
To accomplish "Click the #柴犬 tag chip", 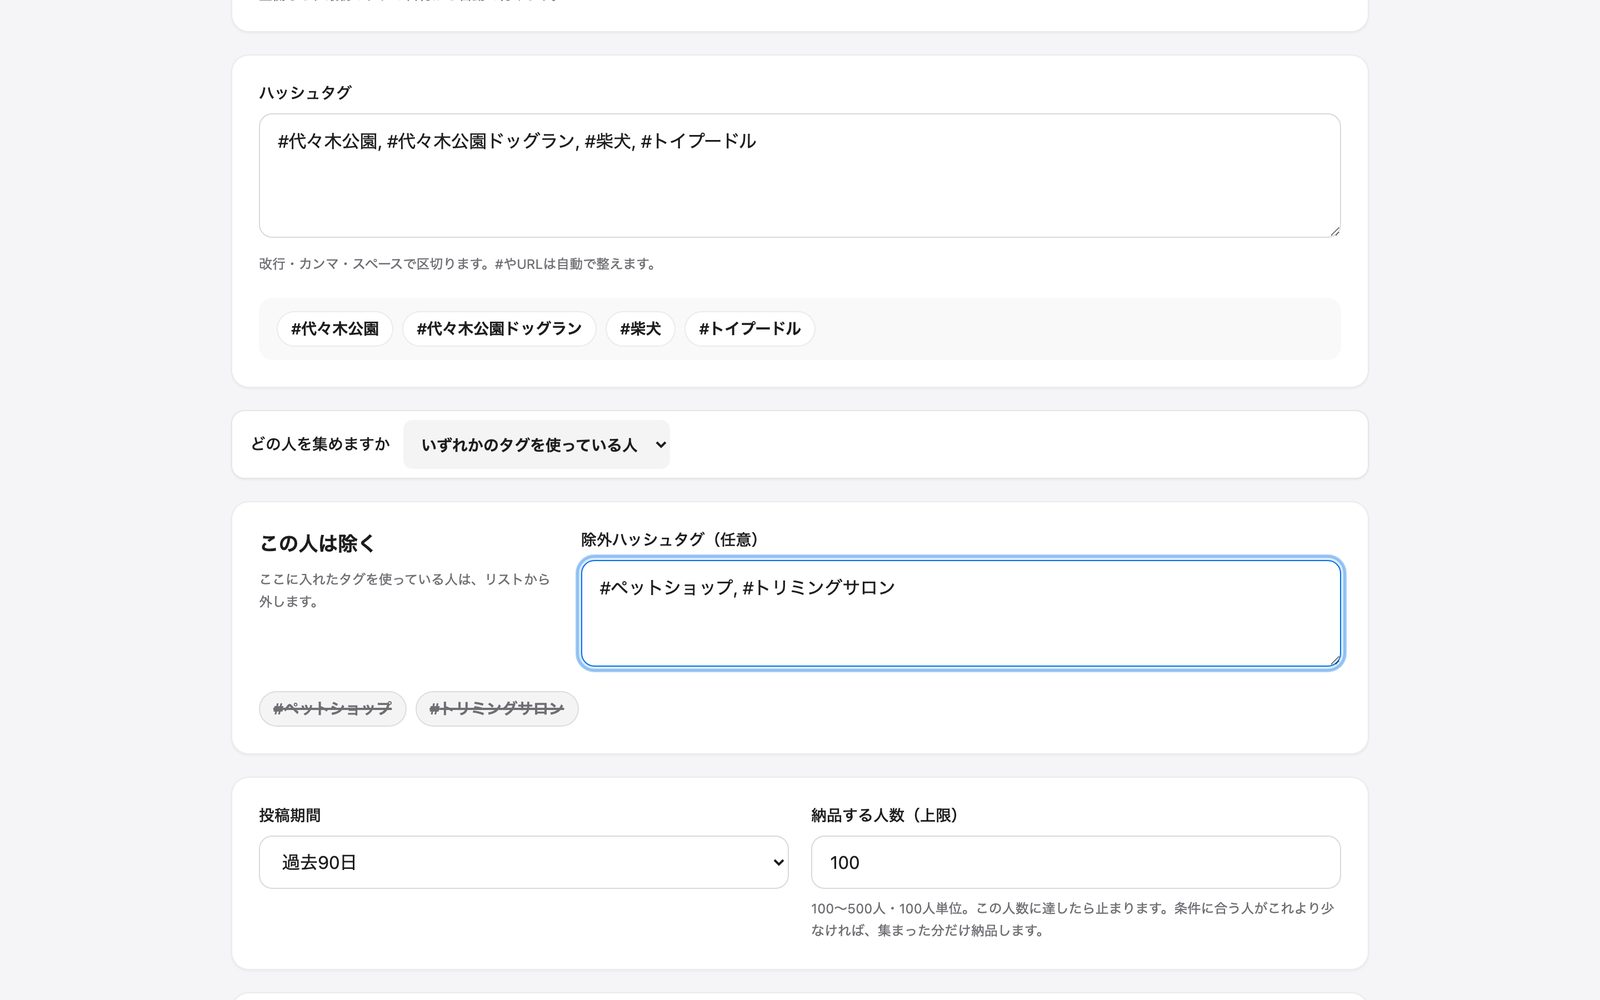I will coord(640,329).
